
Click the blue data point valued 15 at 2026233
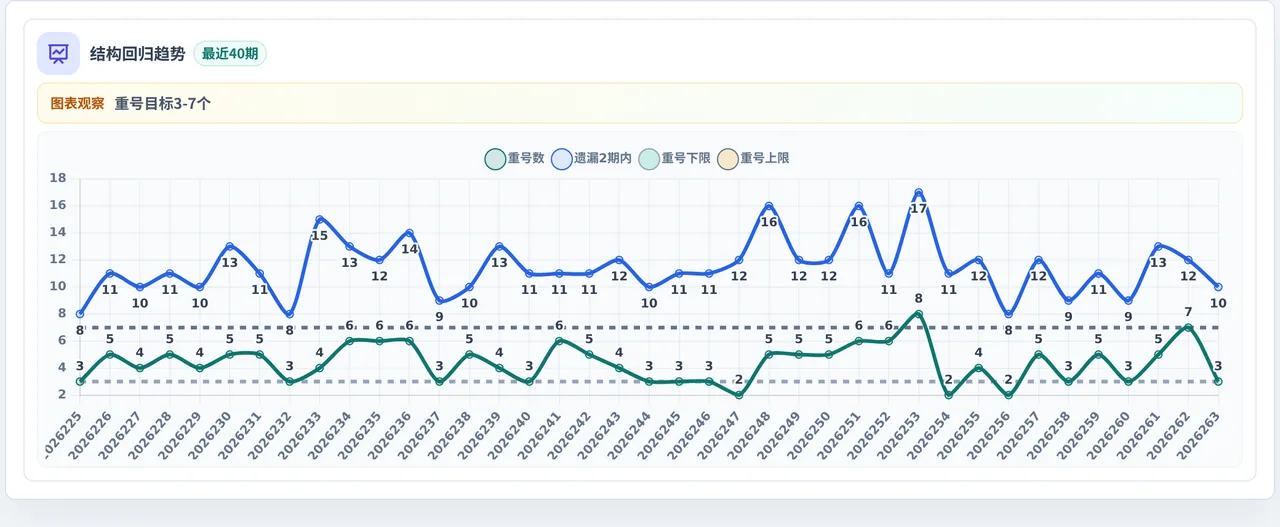(x=319, y=220)
